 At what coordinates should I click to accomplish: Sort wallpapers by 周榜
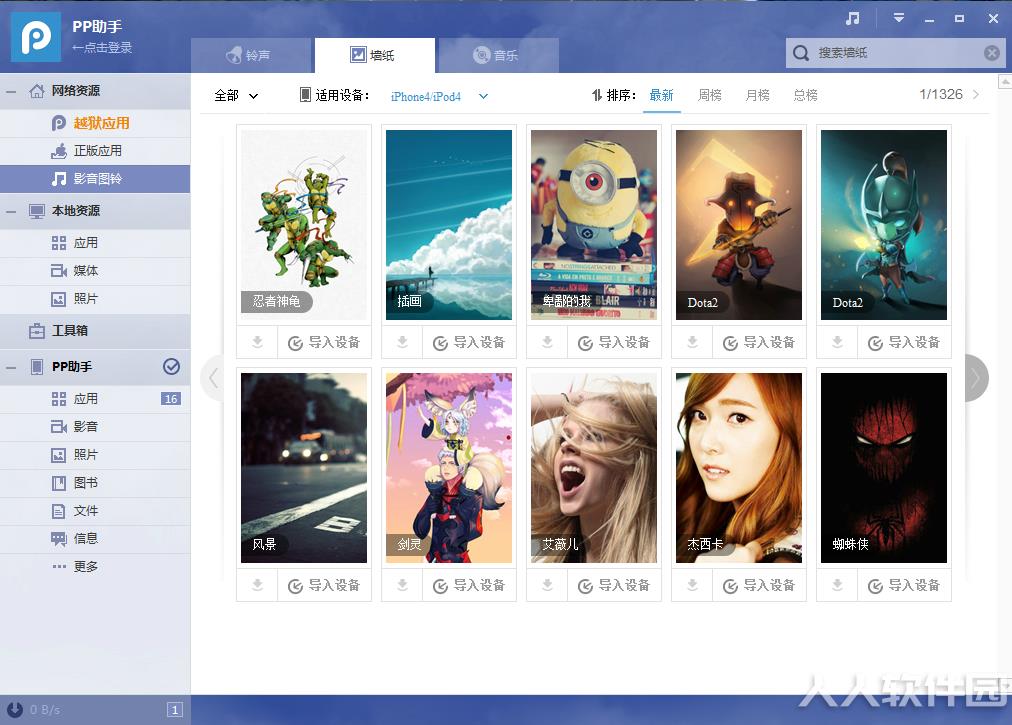click(709, 96)
